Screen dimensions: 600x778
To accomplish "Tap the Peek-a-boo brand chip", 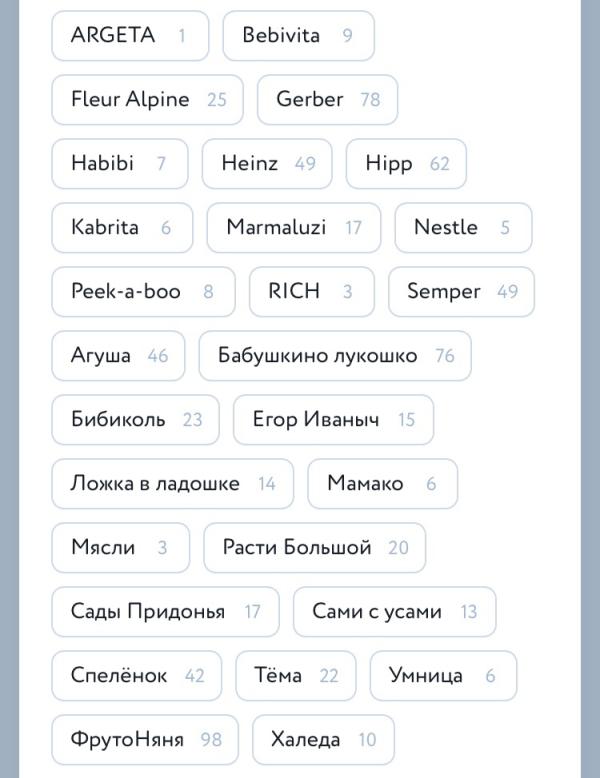I will click(143, 292).
